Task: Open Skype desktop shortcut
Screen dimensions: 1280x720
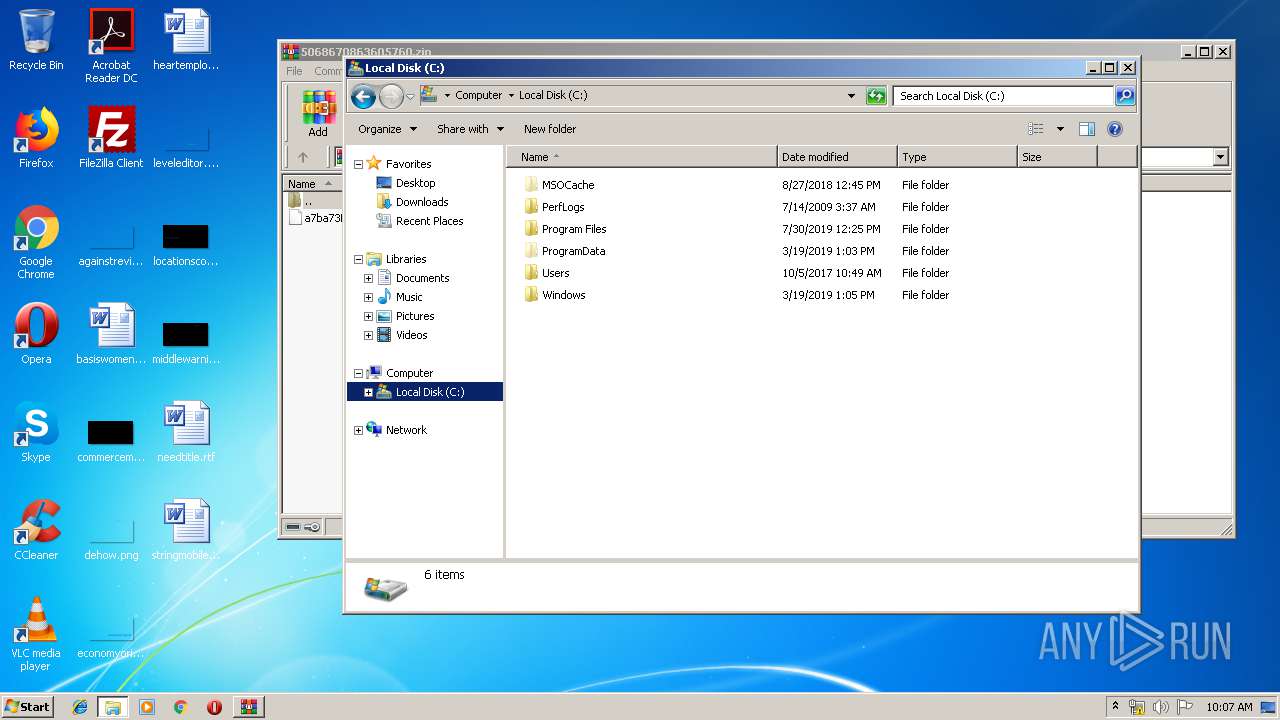Action: coord(36,432)
